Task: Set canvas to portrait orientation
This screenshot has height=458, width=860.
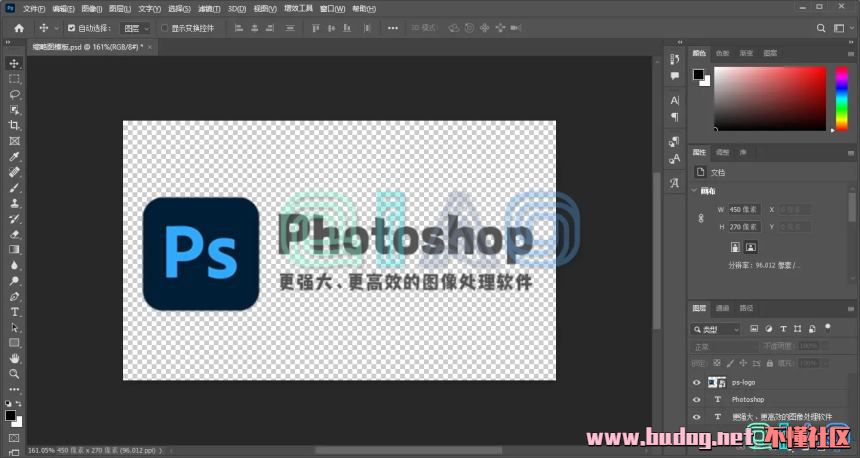Action: pos(735,247)
